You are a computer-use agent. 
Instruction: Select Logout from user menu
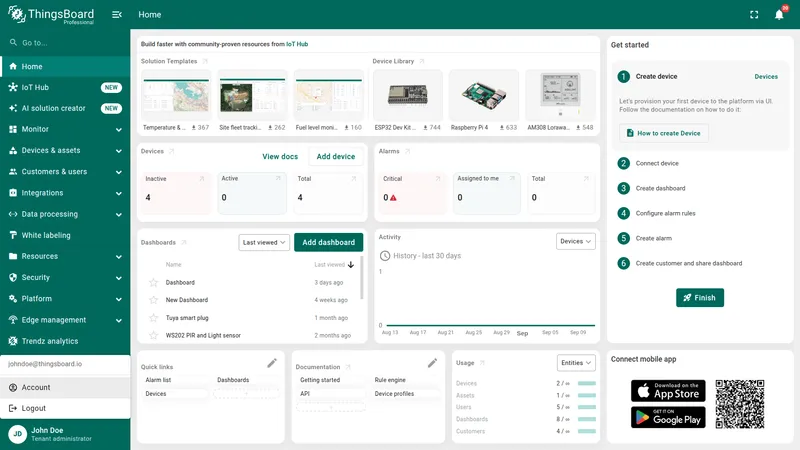65,408
